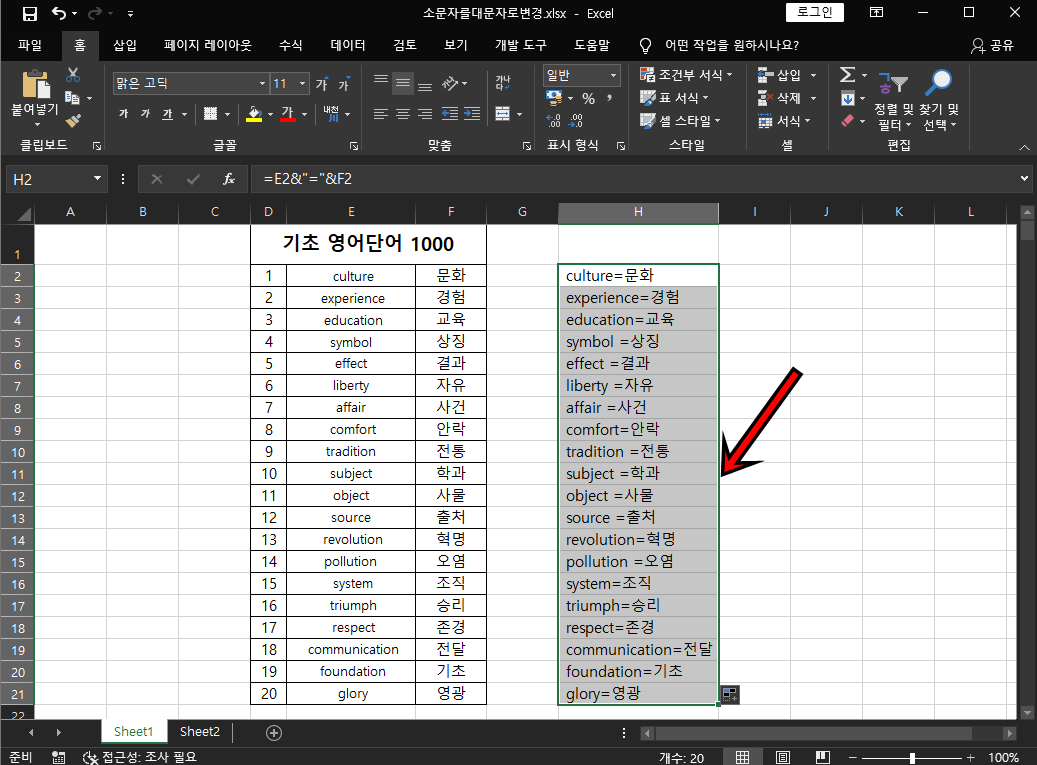The image size is (1037, 765).
Task: Click the Auto Fill Options icon below H21
Action: click(729, 694)
